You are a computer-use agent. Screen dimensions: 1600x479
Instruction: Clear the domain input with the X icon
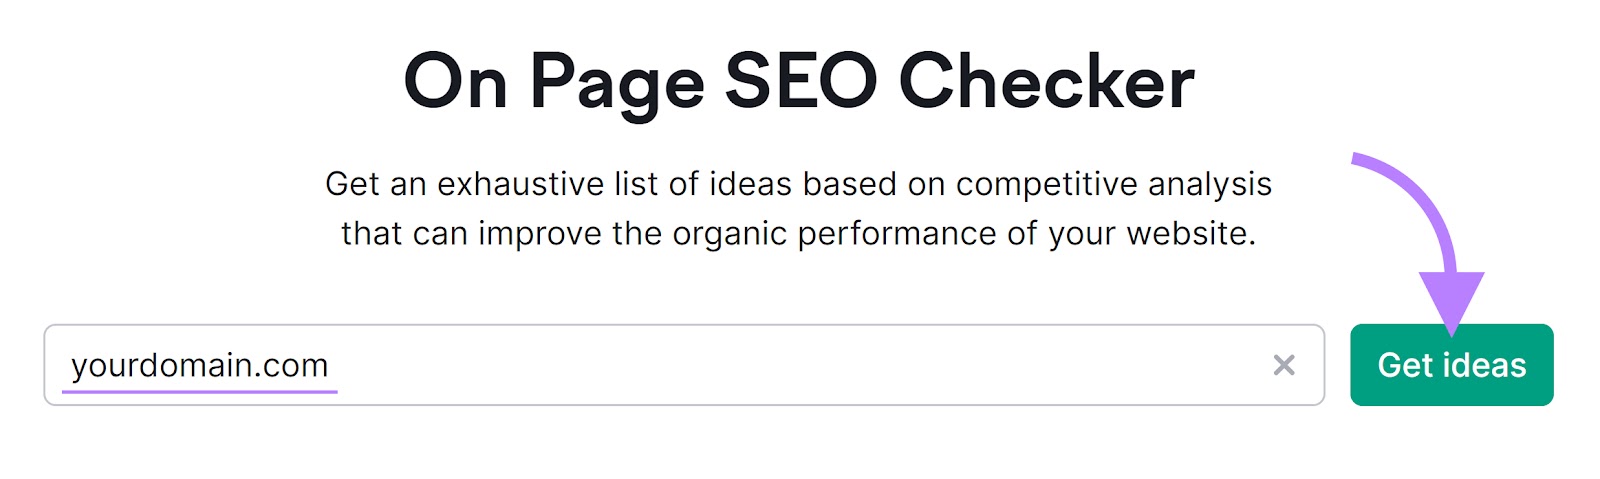tap(1284, 365)
